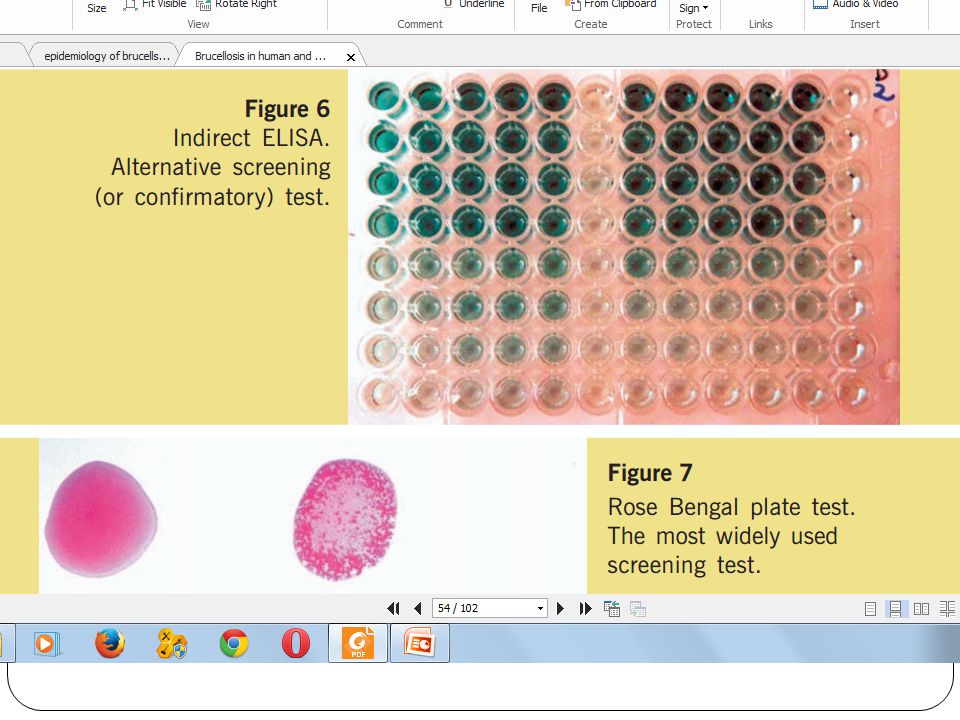Open the media player taskbar icon
Screen dimensions: 960x720
(x=47, y=643)
